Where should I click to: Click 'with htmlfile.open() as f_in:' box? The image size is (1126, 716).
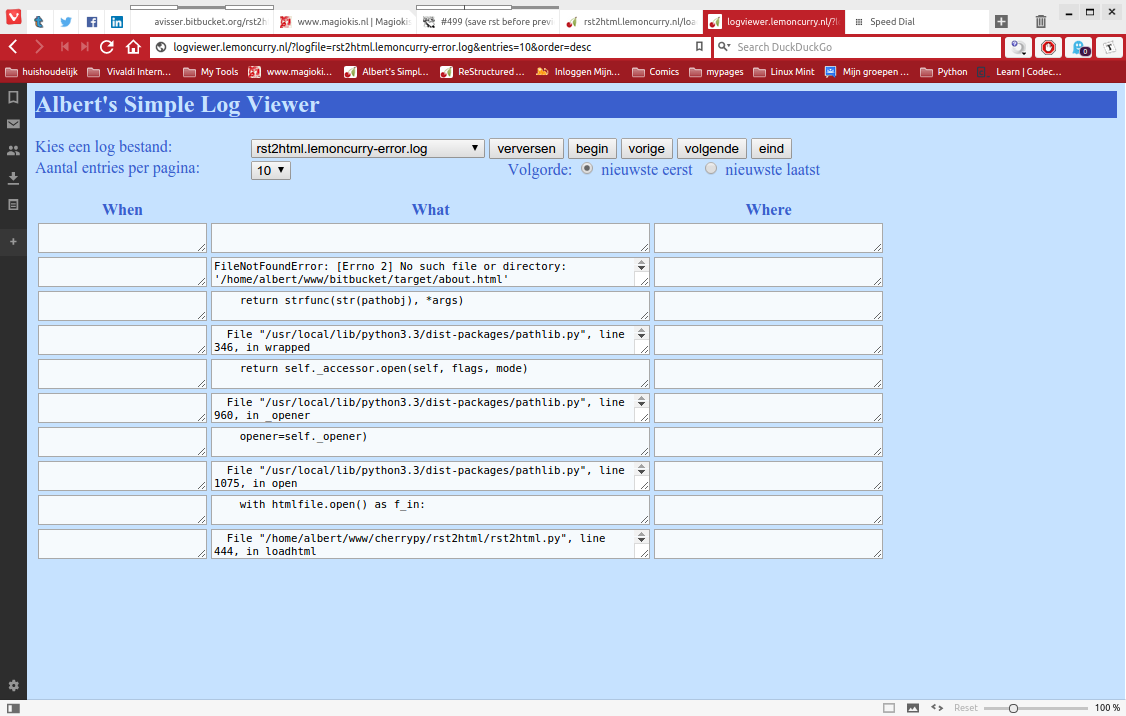[430, 510]
